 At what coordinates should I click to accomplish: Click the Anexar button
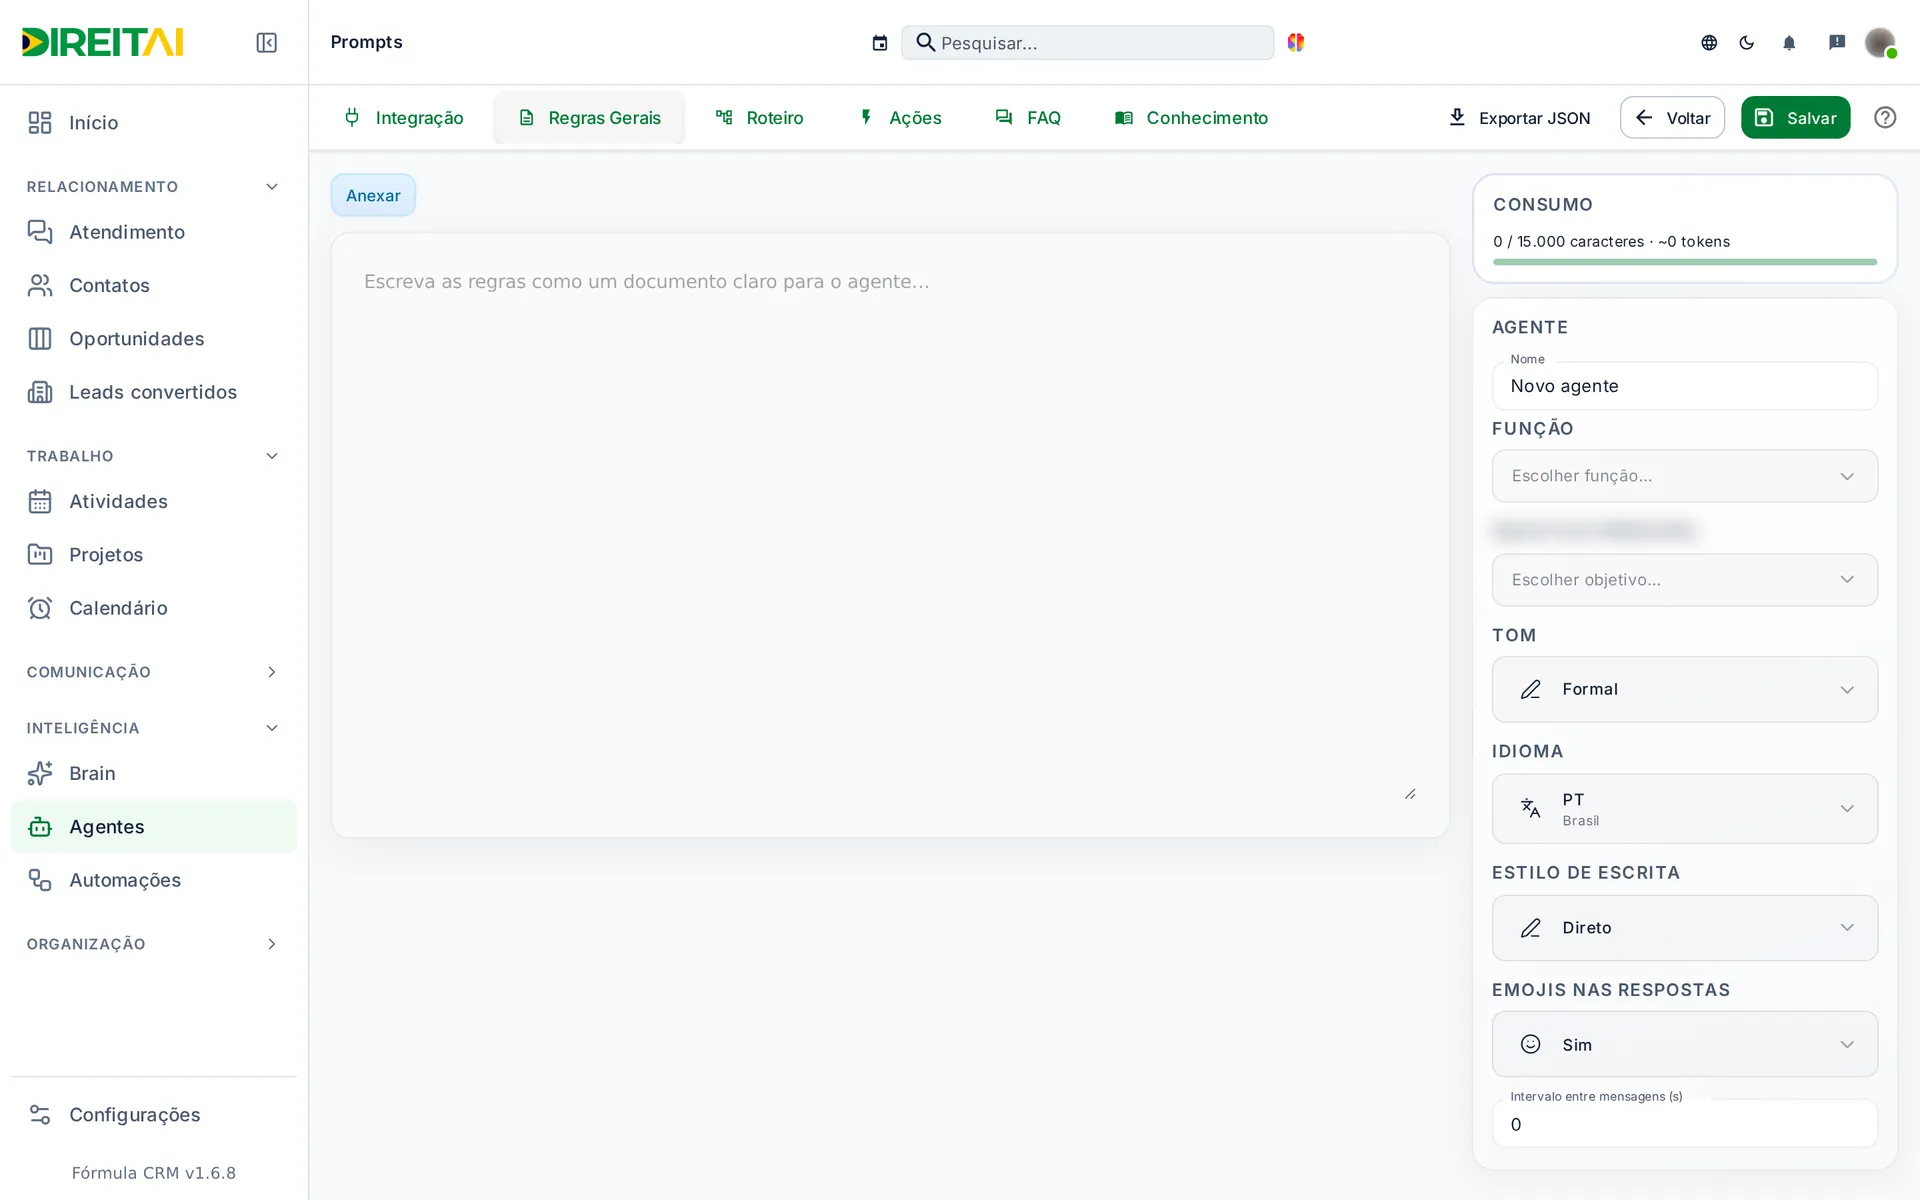pos(373,195)
